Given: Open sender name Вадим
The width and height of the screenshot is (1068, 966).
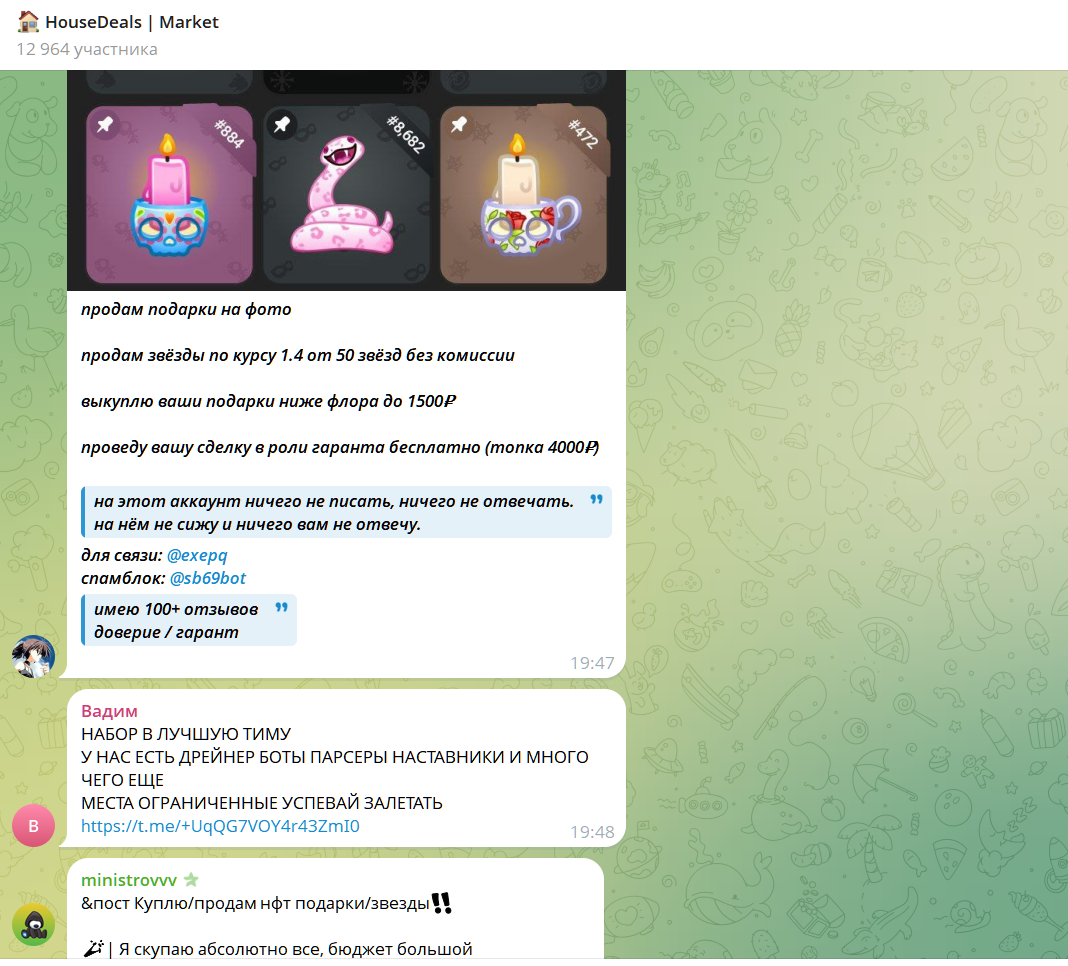Looking at the screenshot, I should click(x=109, y=711).
